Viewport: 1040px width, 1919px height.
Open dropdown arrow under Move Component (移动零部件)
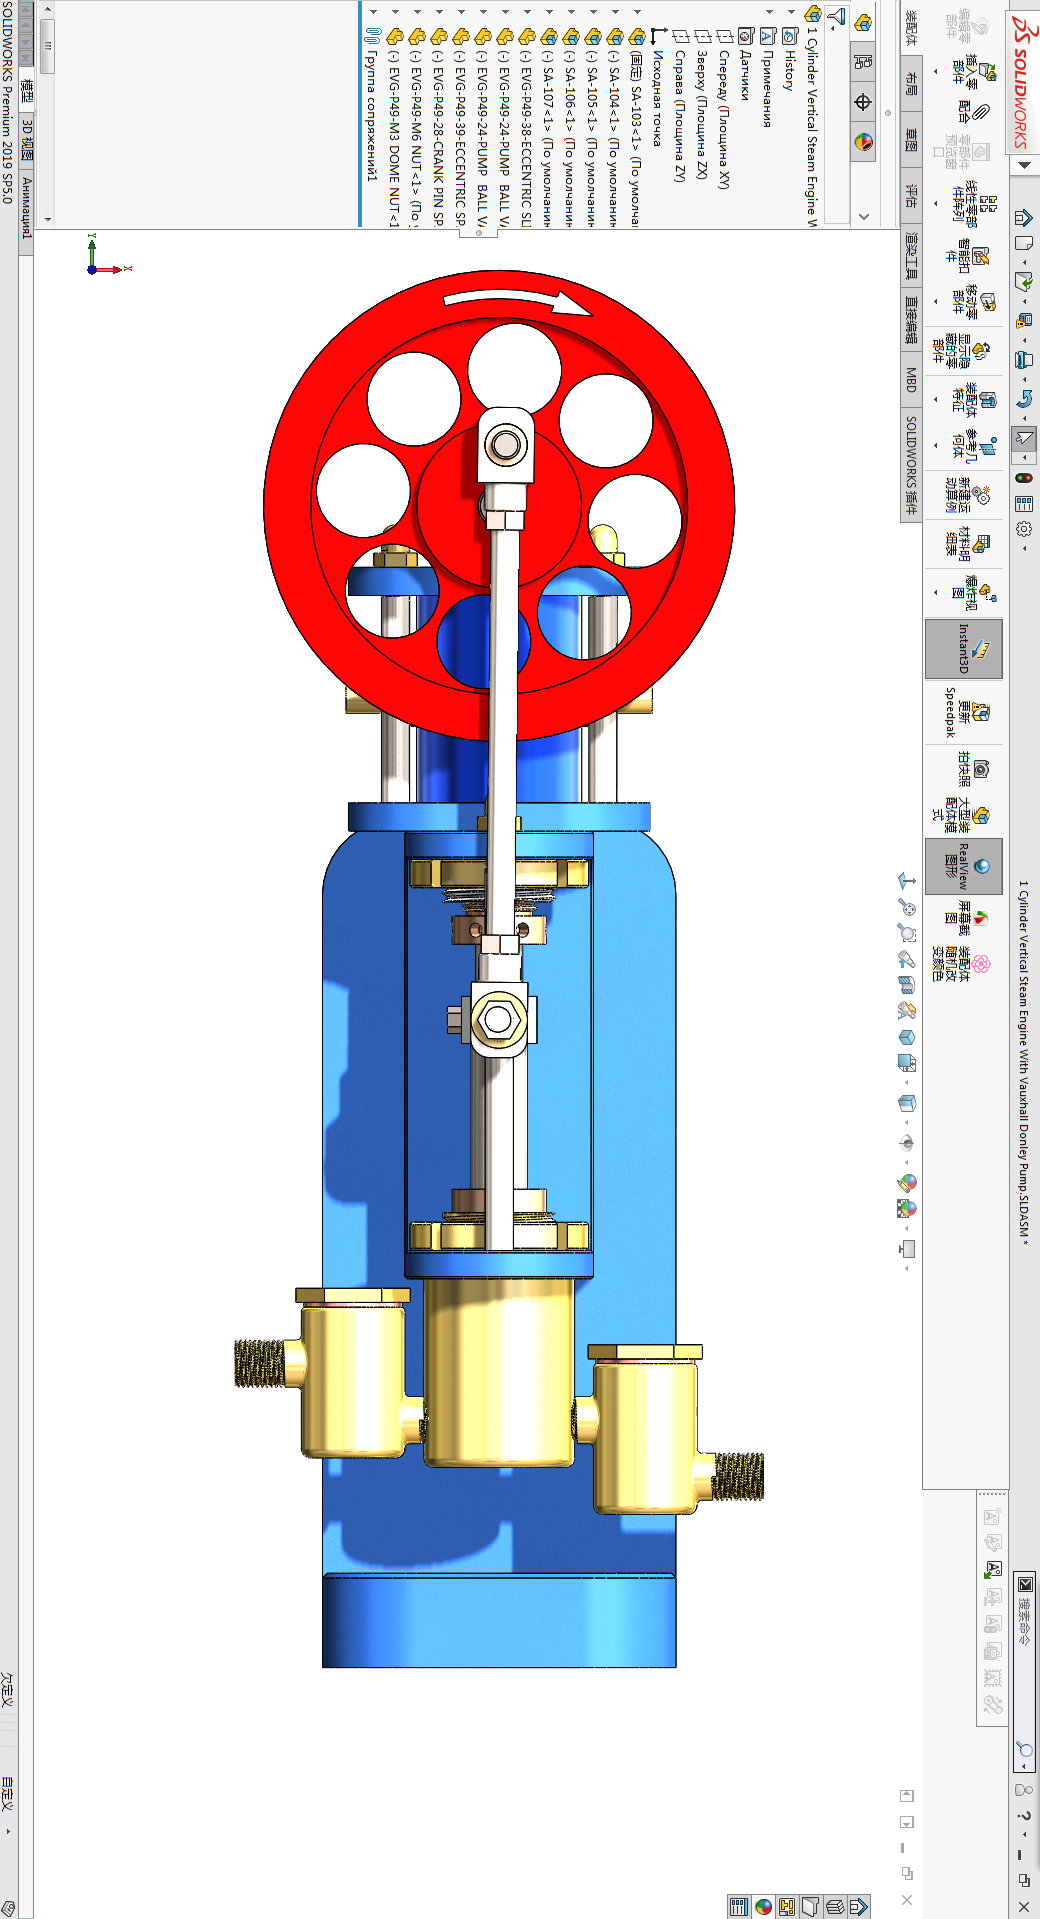coord(936,302)
